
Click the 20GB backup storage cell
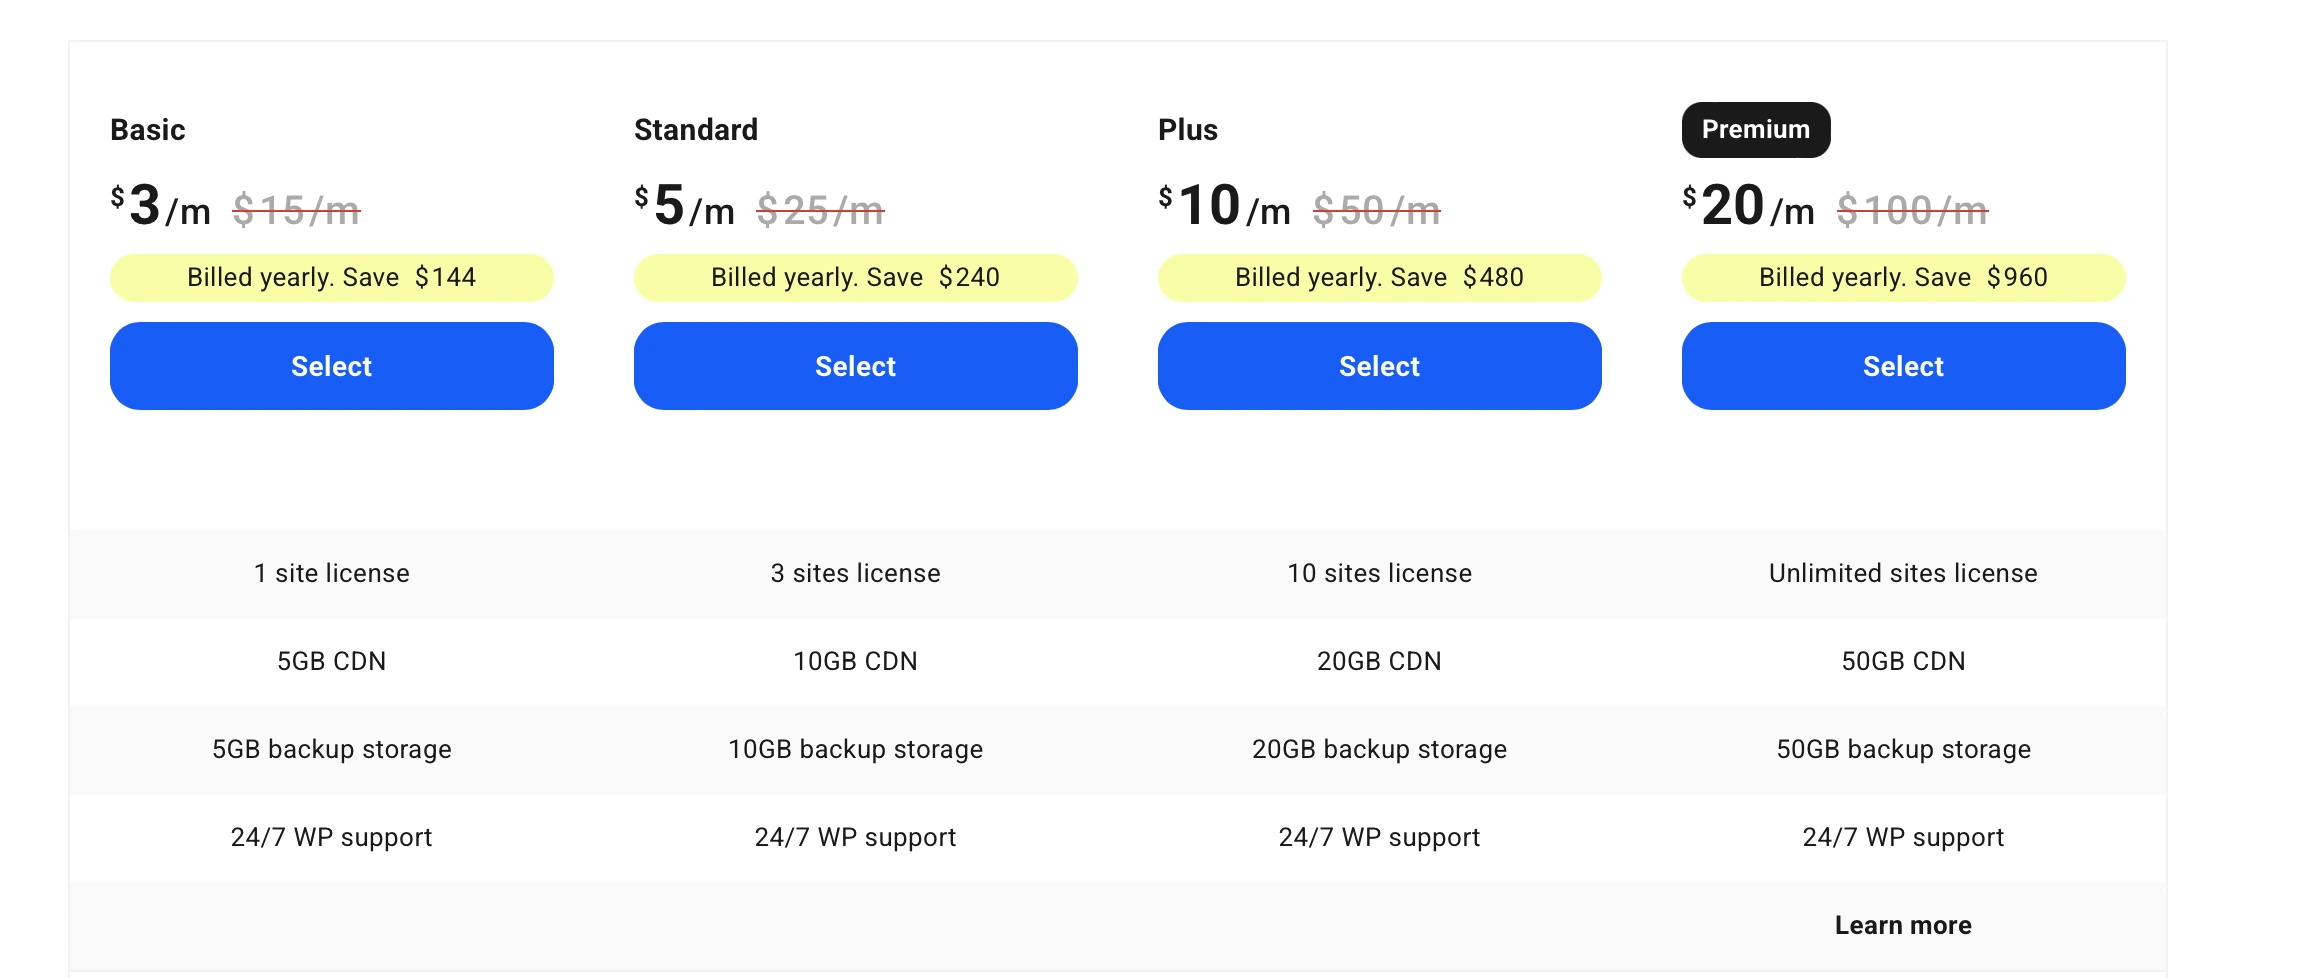click(1379, 749)
